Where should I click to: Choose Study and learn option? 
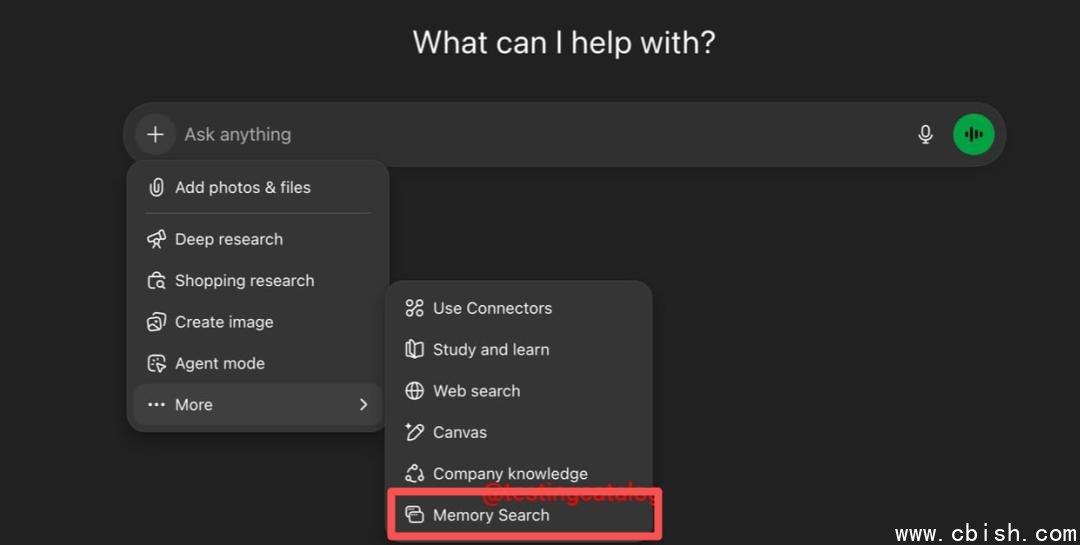(x=491, y=350)
